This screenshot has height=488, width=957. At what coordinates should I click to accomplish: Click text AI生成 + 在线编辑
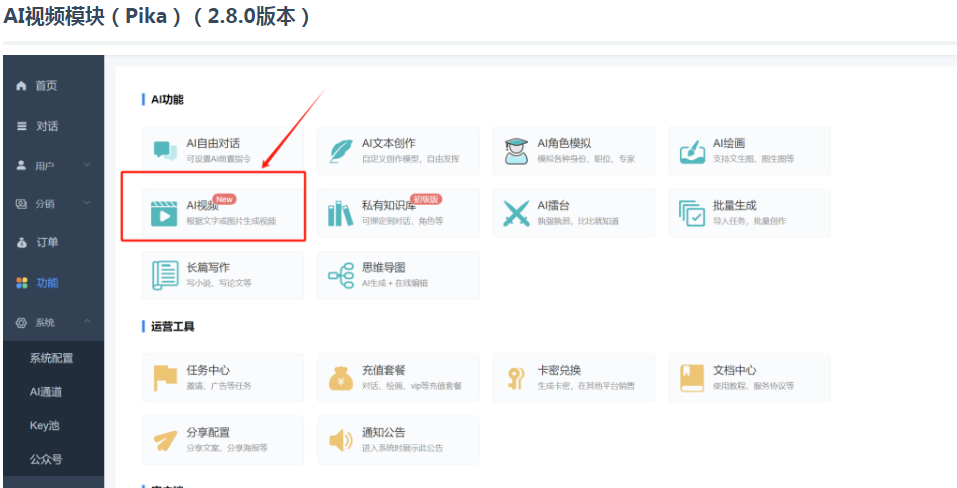coord(395,284)
